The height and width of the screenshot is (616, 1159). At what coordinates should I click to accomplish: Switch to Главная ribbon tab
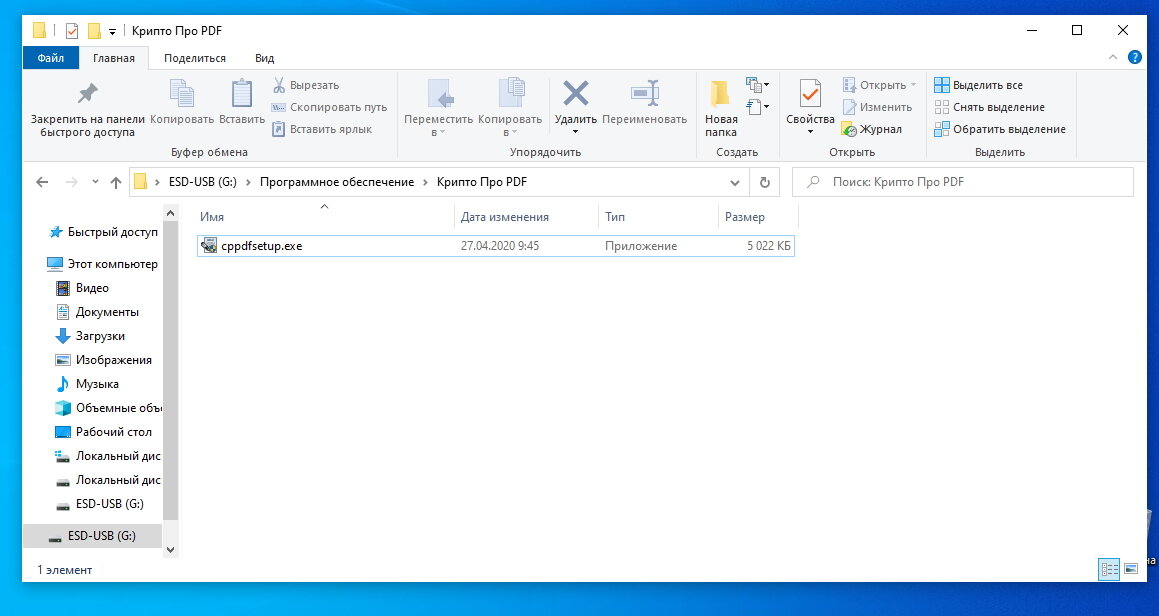tap(114, 58)
